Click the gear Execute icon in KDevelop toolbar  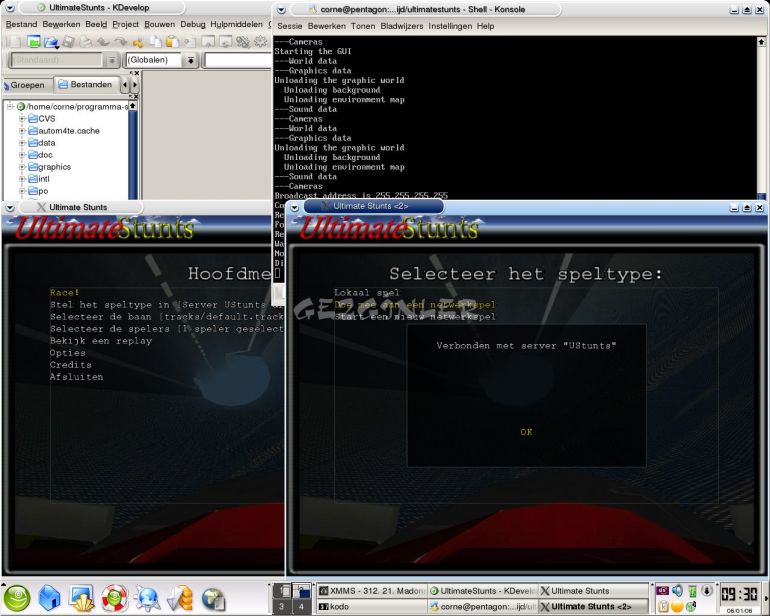pyautogui.click(x=260, y=42)
